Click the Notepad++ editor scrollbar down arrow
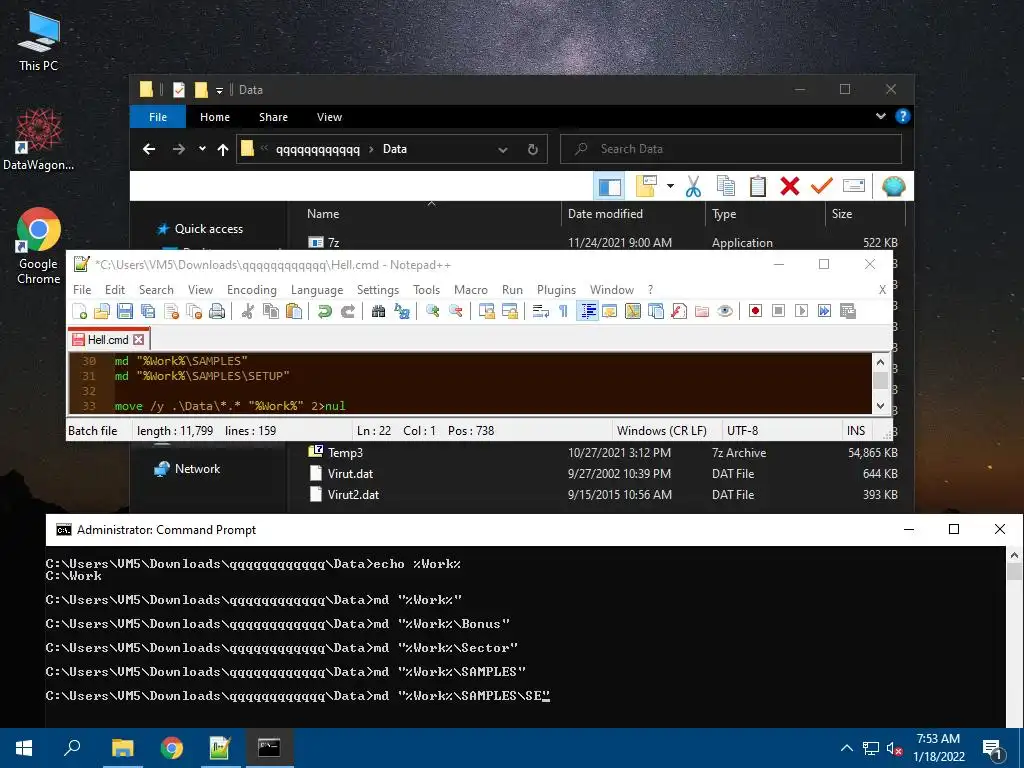This screenshot has width=1024, height=768. (x=880, y=406)
